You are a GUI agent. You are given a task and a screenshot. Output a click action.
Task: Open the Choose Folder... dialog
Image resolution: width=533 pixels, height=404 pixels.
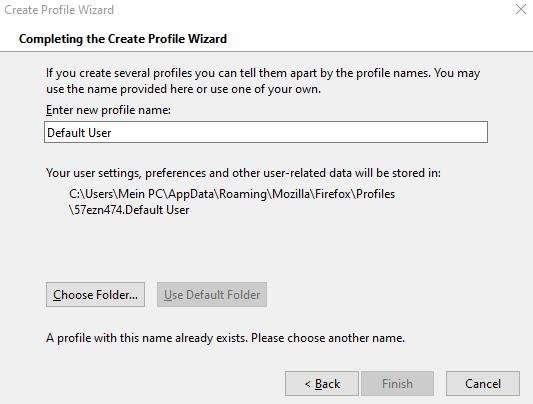[x=96, y=295]
